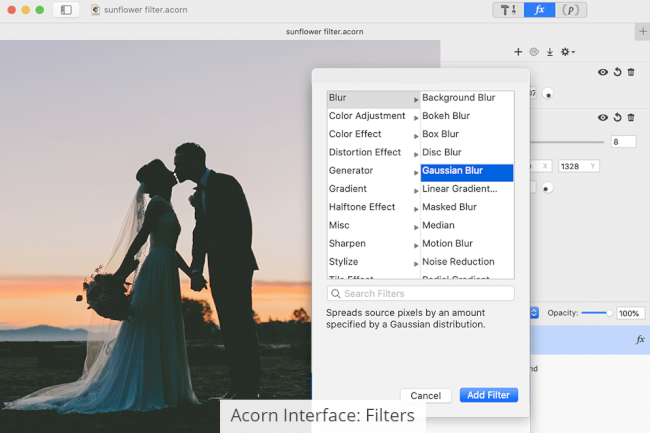Click the sunflower filter.acorn document icon

(x=95, y=10)
